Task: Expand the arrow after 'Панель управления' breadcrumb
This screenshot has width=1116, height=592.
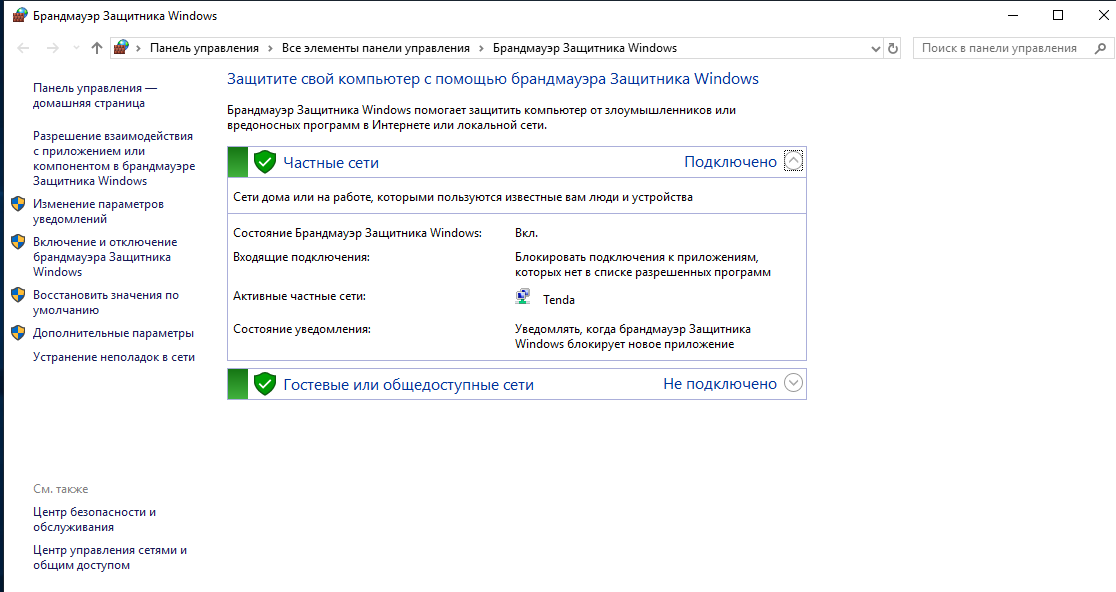Action: coord(270,48)
